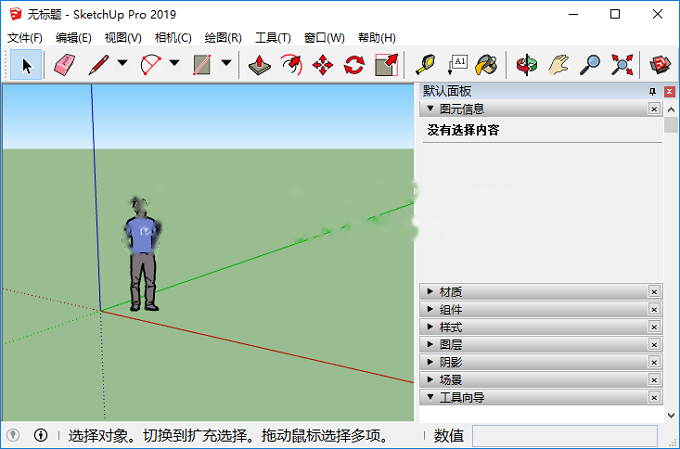The width and height of the screenshot is (680, 449).
Task: Select the Rotate tool
Action: [x=354, y=65]
